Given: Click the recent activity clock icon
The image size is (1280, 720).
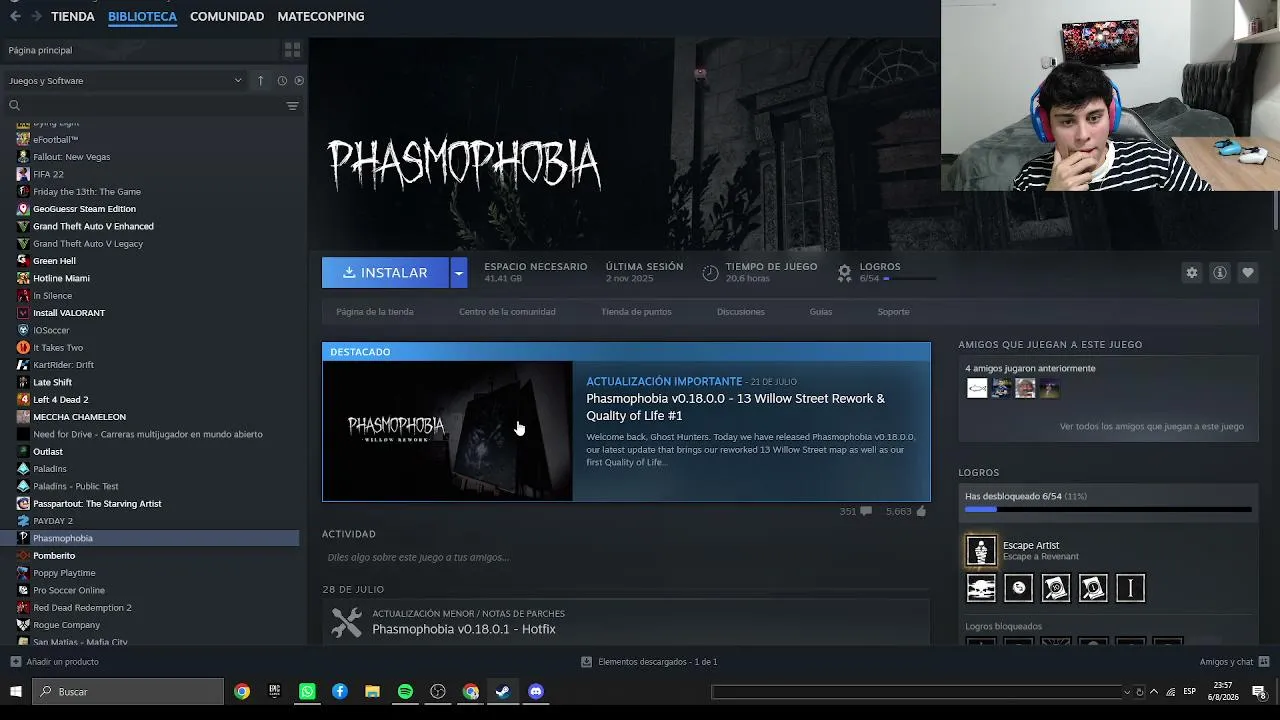Looking at the screenshot, I should point(282,81).
